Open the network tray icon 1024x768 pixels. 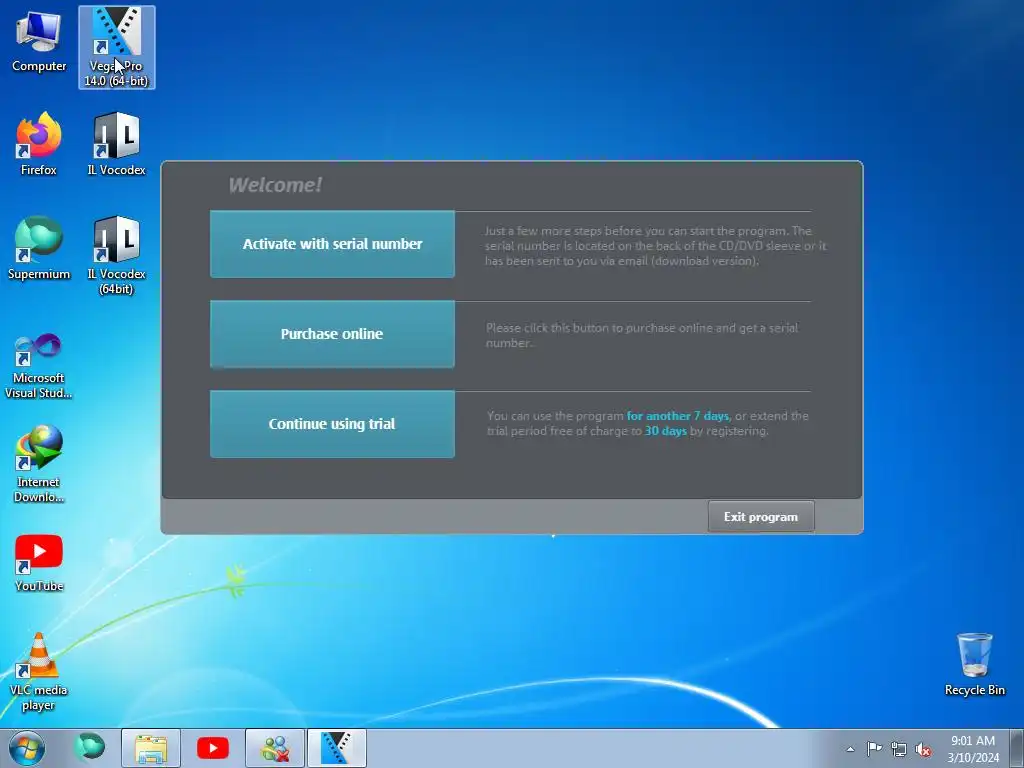click(x=899, y=749)
